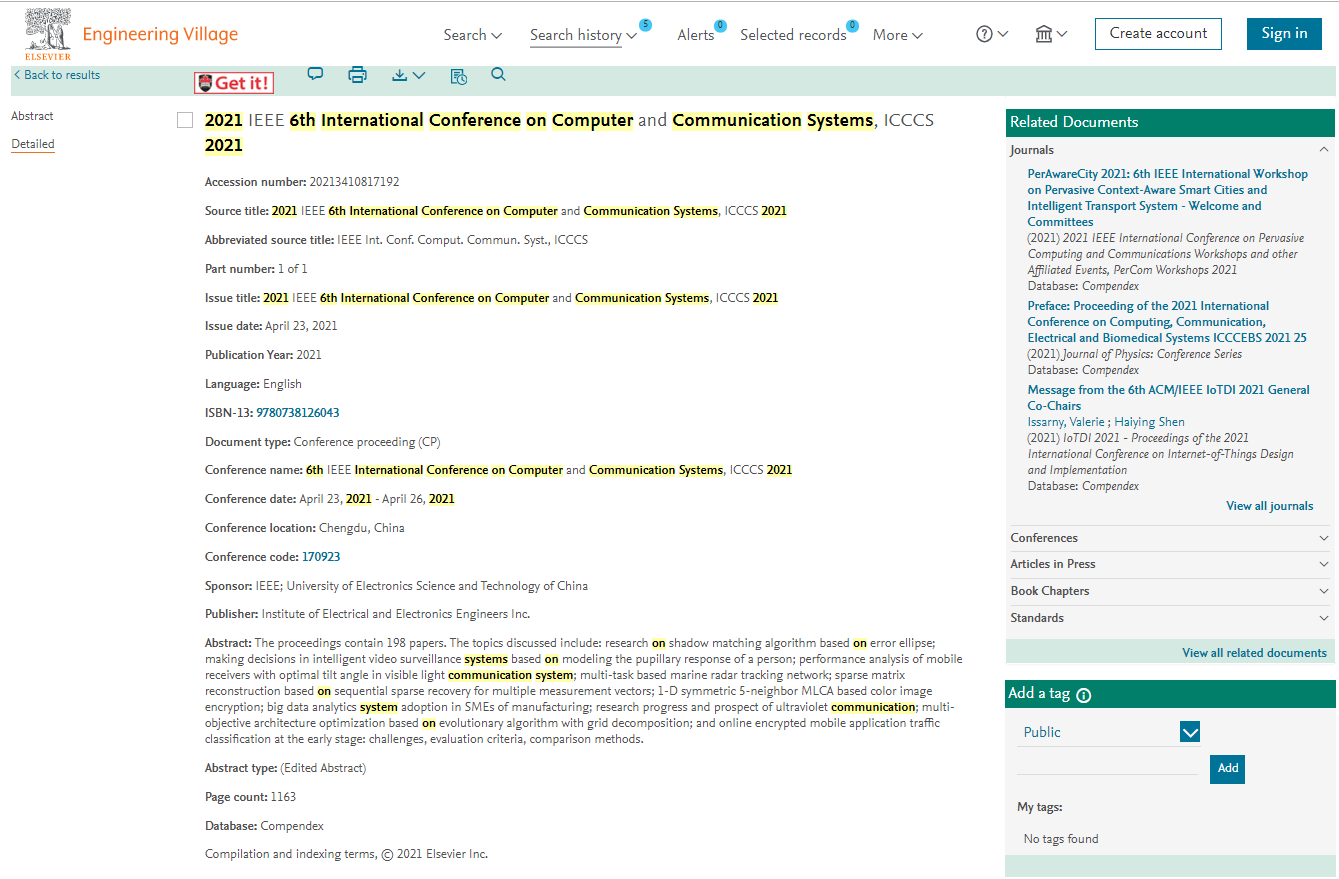Click the Related Documents panel header
Image resolution: width=1339 pixels, height=879 pixels.
pyautogui.click(x=1170, y=122)
